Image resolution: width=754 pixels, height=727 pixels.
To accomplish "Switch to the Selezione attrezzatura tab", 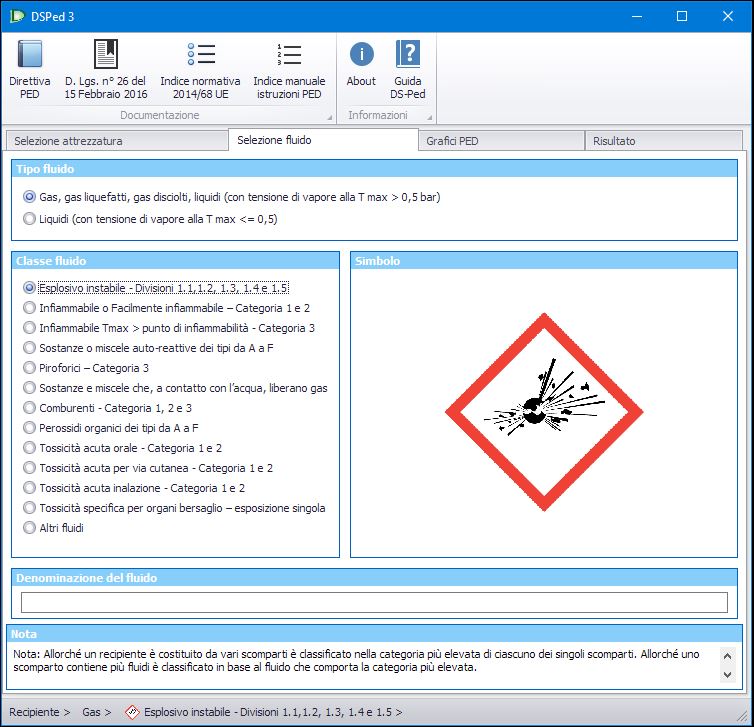I will pos(117,141).
